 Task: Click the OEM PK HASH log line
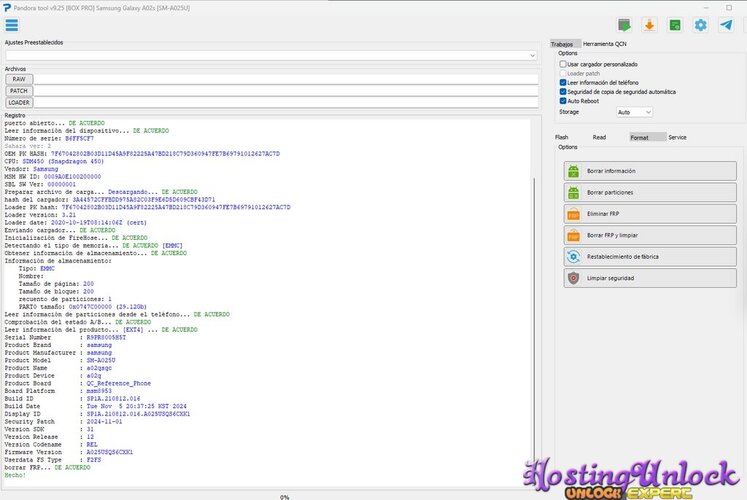click(142, 154)
